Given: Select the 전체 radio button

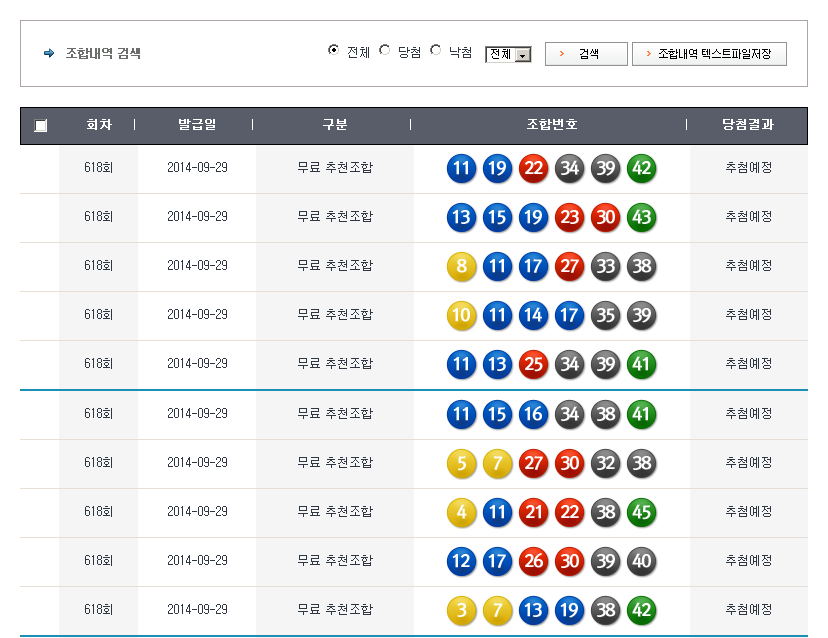Looking at the screenshot, I should click(x=333, y=50).
